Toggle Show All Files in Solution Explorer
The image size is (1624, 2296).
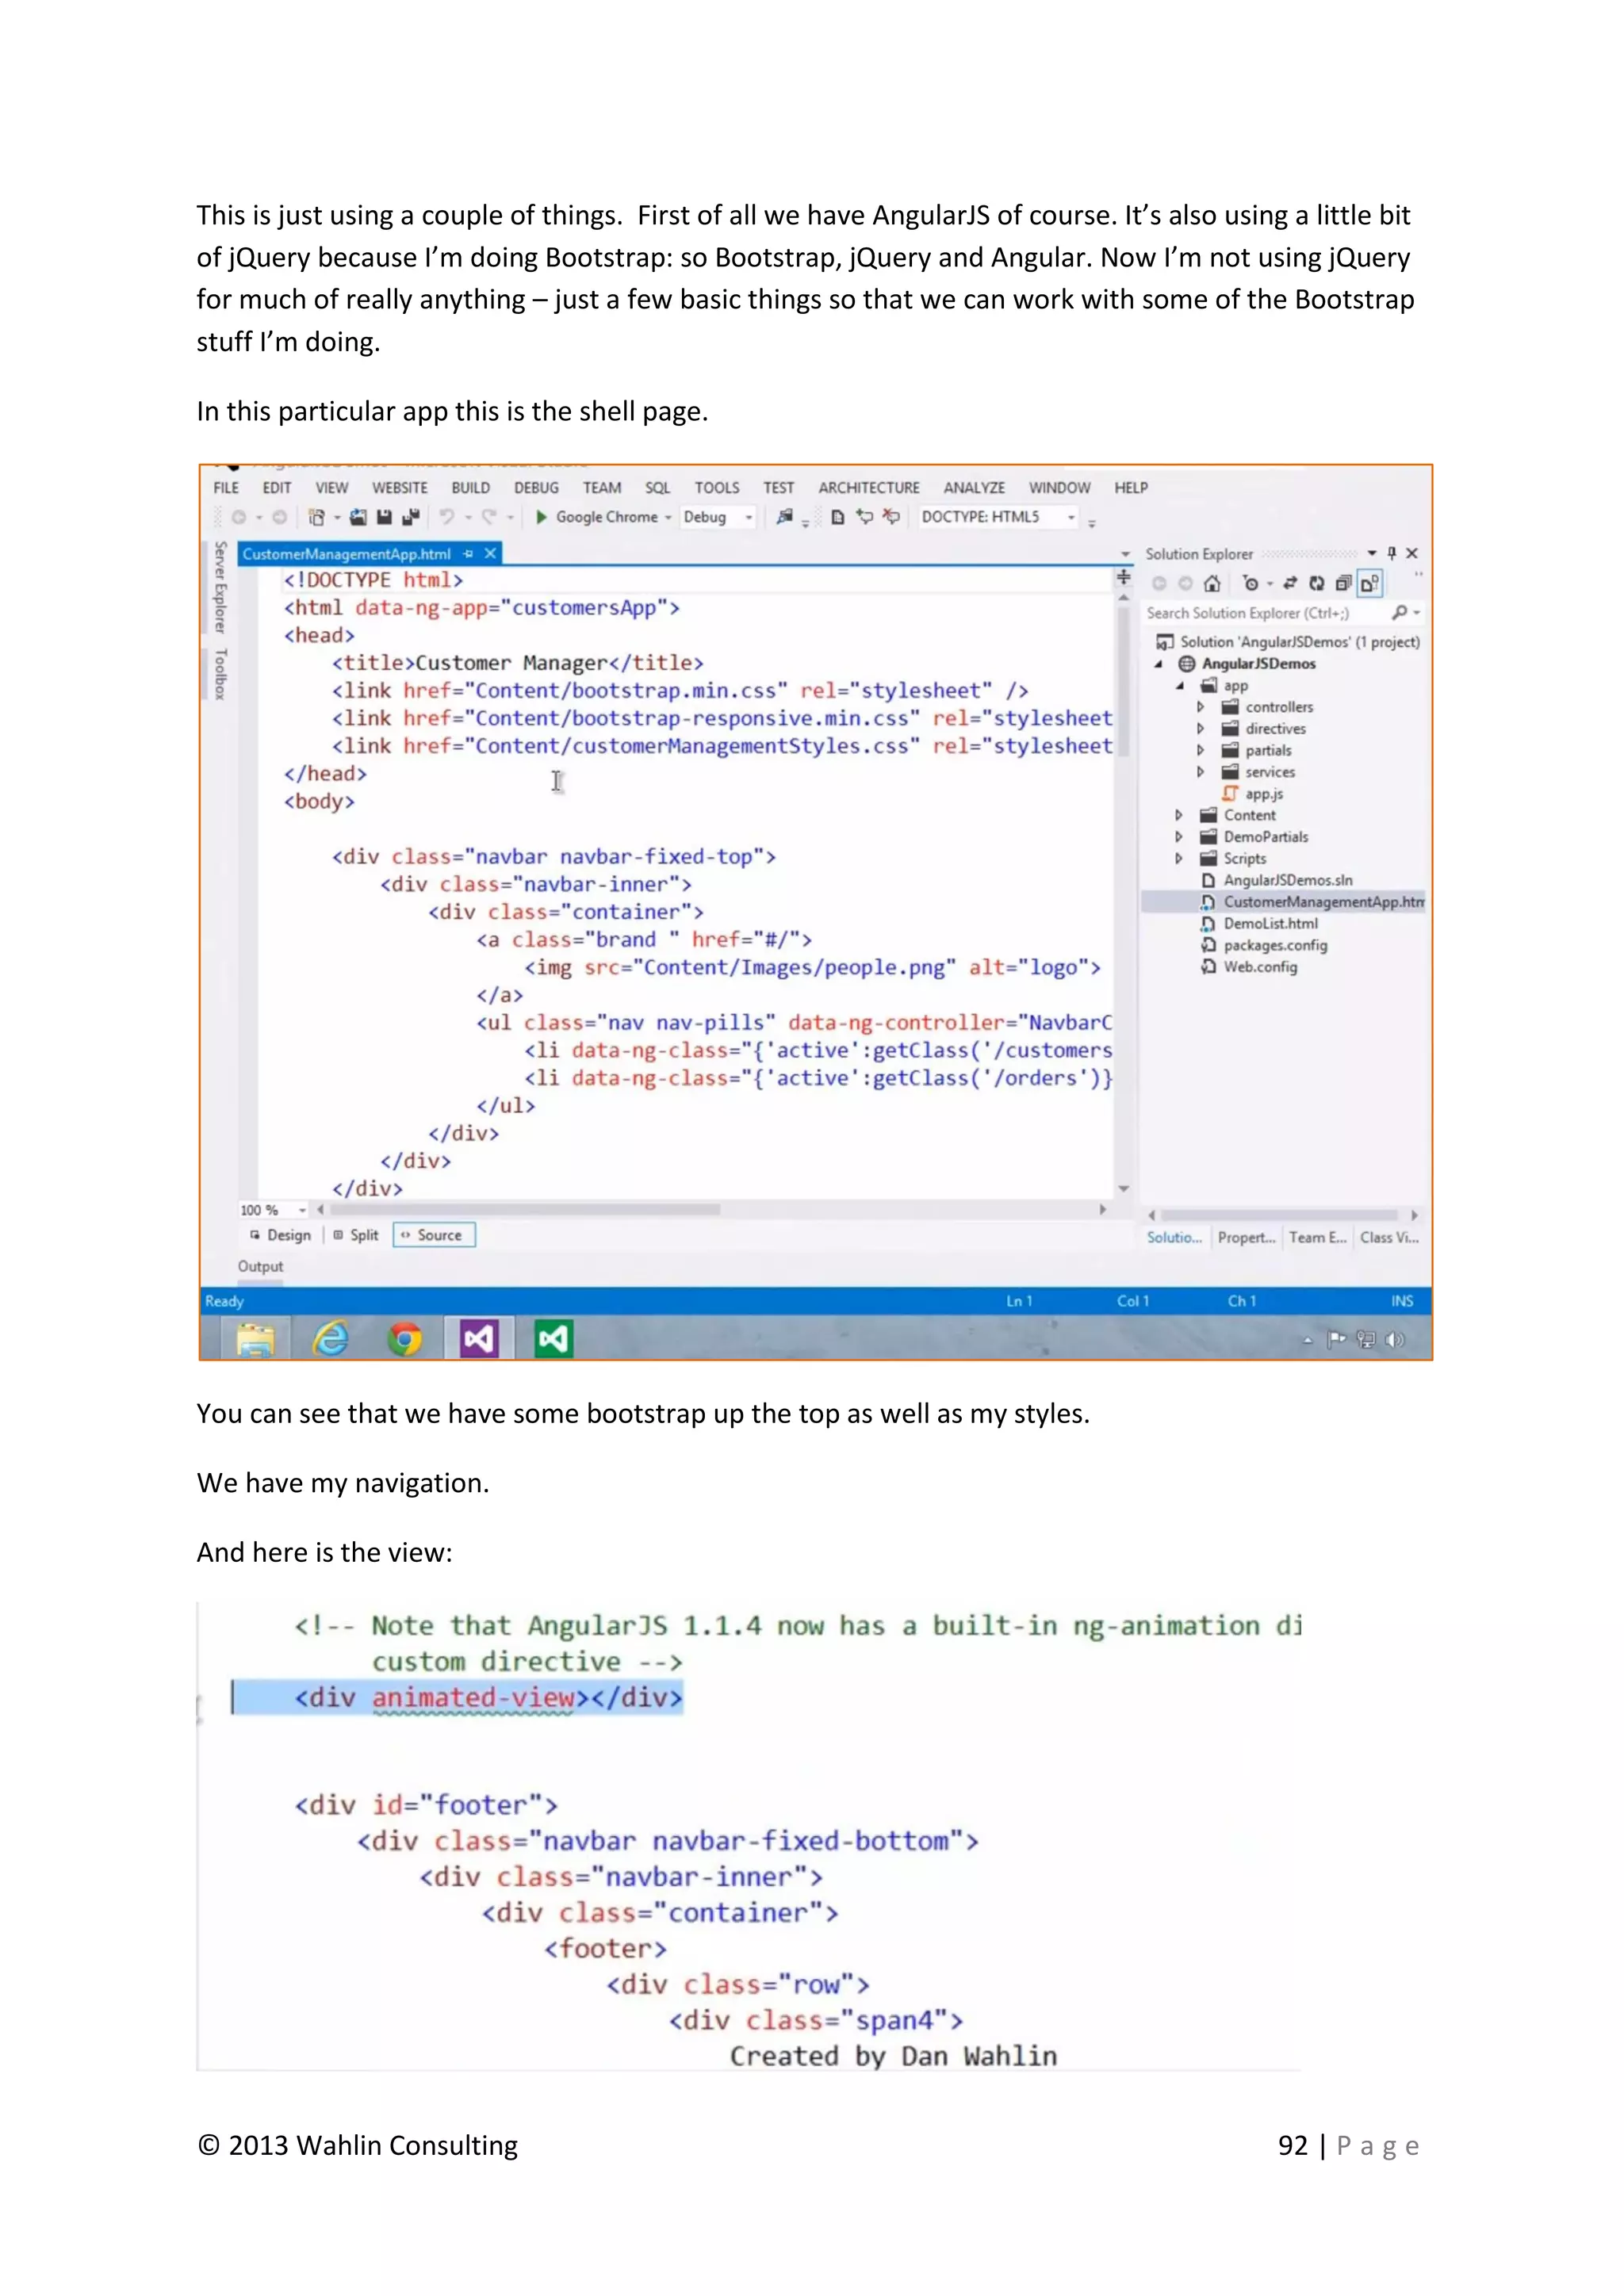pyautogui.click(x=1370, y=583)
